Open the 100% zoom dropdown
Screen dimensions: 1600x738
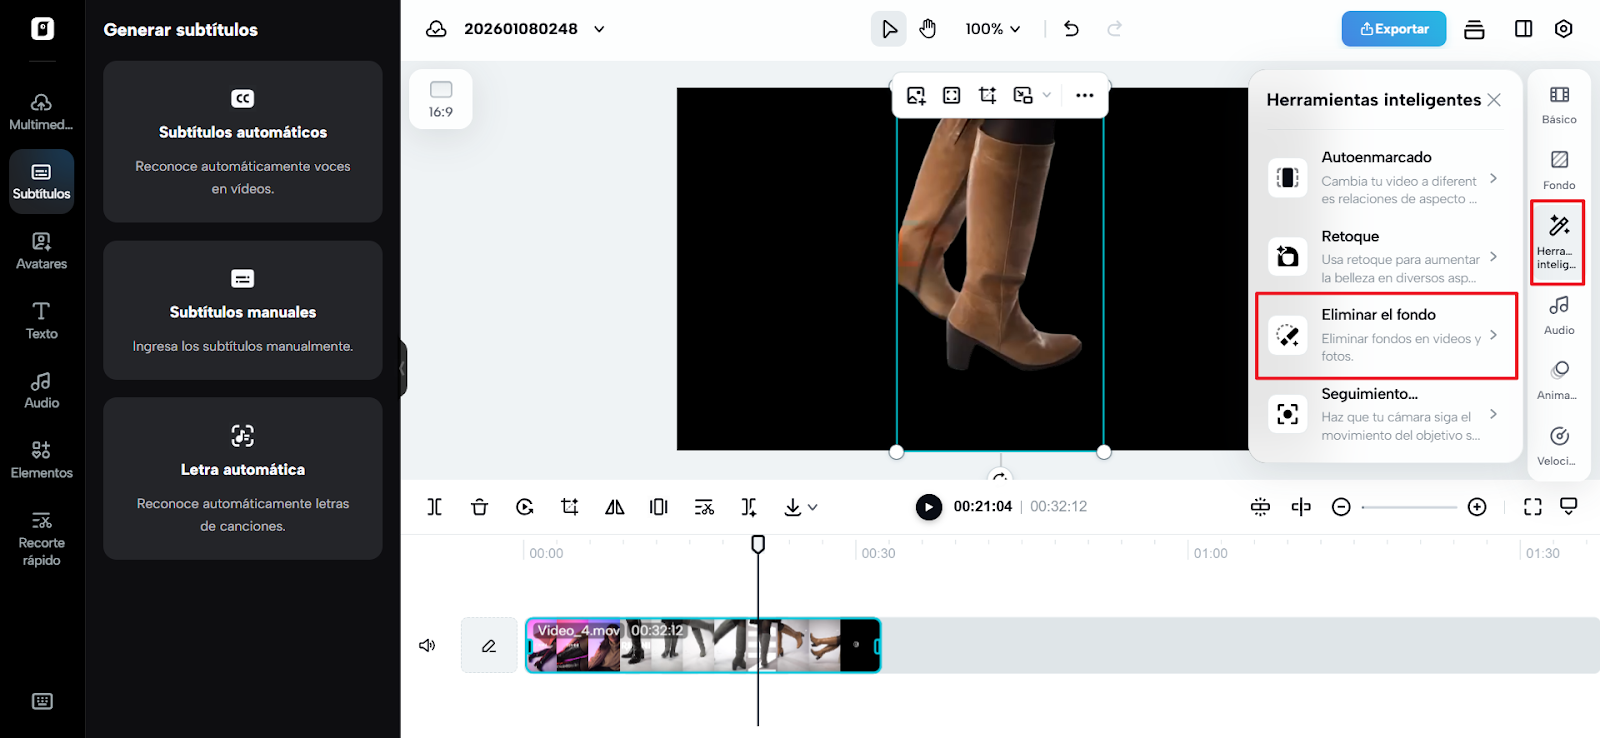tap(992, 29)
